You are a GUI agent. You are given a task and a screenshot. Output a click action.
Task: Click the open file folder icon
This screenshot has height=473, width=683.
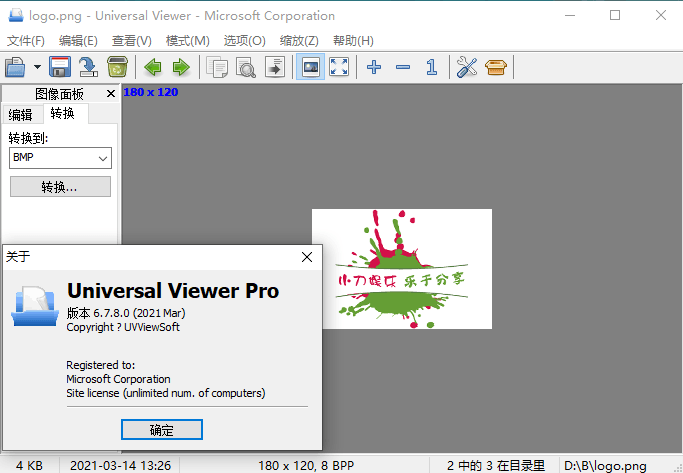tap(16, 67)
